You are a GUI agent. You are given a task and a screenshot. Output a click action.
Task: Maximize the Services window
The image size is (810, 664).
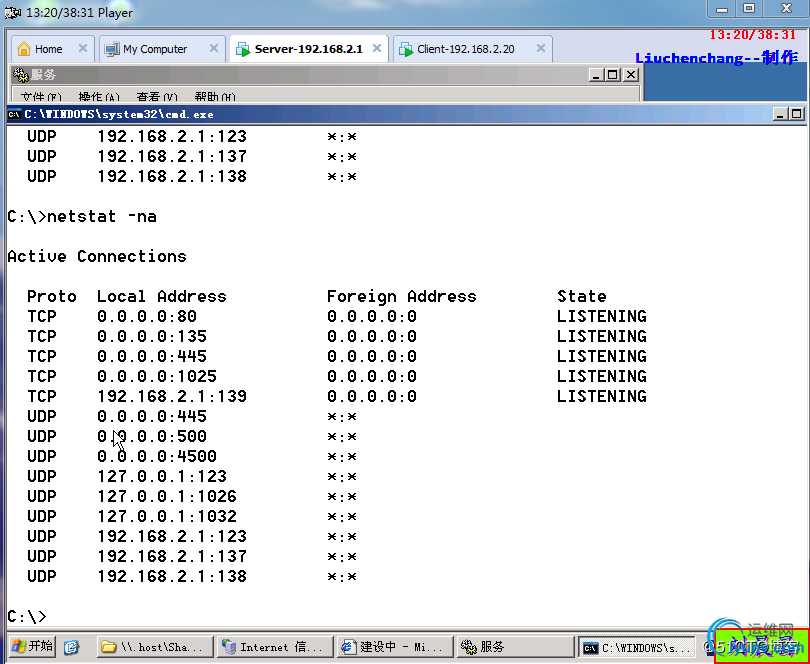pos(613,75)
